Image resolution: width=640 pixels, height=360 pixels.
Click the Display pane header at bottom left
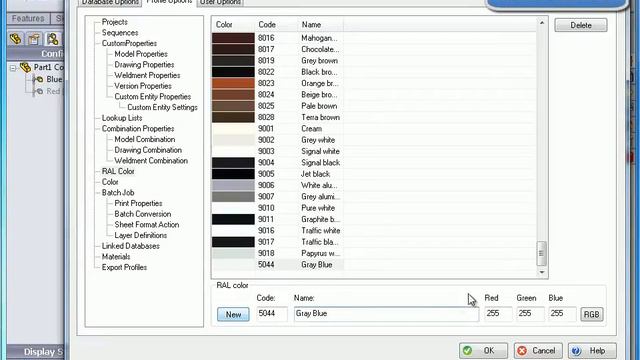(x=36, y=352)
